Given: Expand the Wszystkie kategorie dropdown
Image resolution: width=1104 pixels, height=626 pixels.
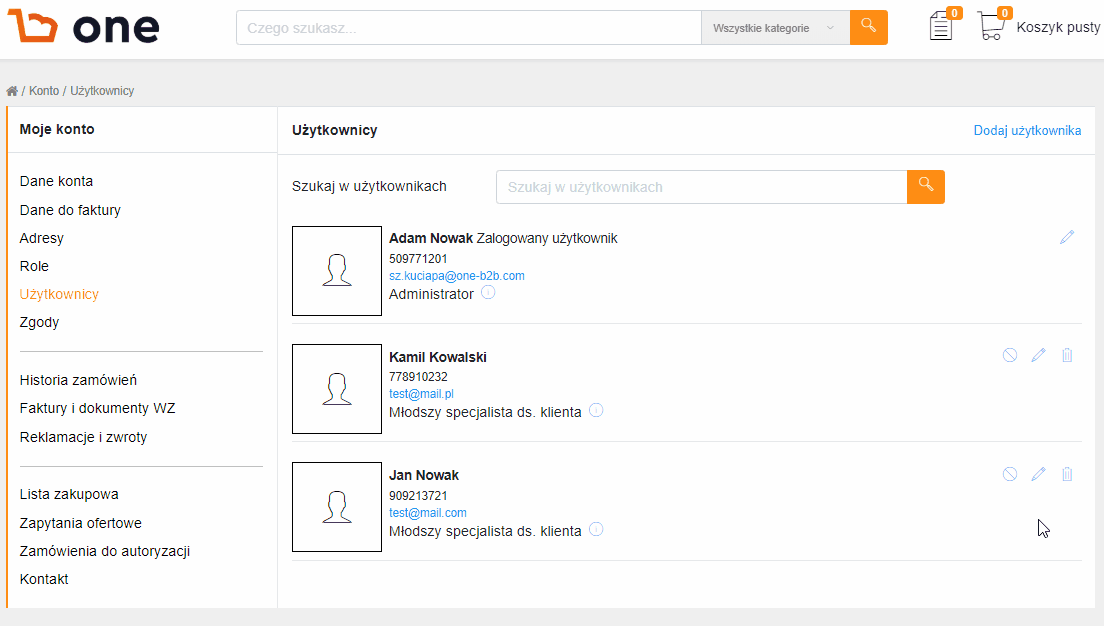Looking at the screenshot, I should 775,27.
